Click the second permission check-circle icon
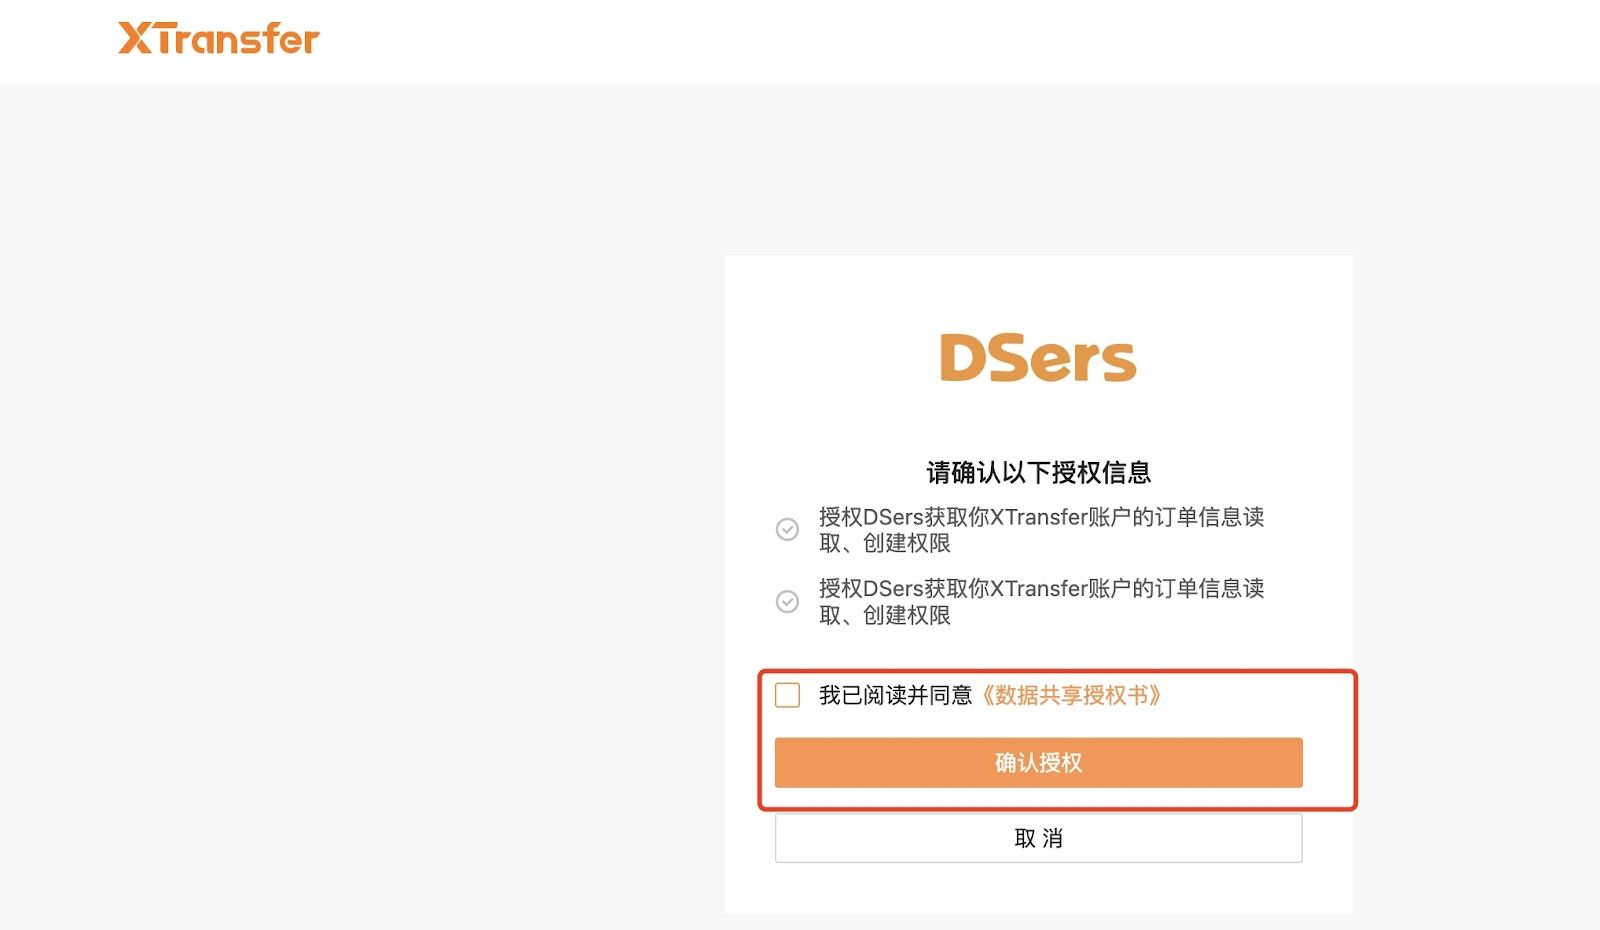 pos(788,601)
